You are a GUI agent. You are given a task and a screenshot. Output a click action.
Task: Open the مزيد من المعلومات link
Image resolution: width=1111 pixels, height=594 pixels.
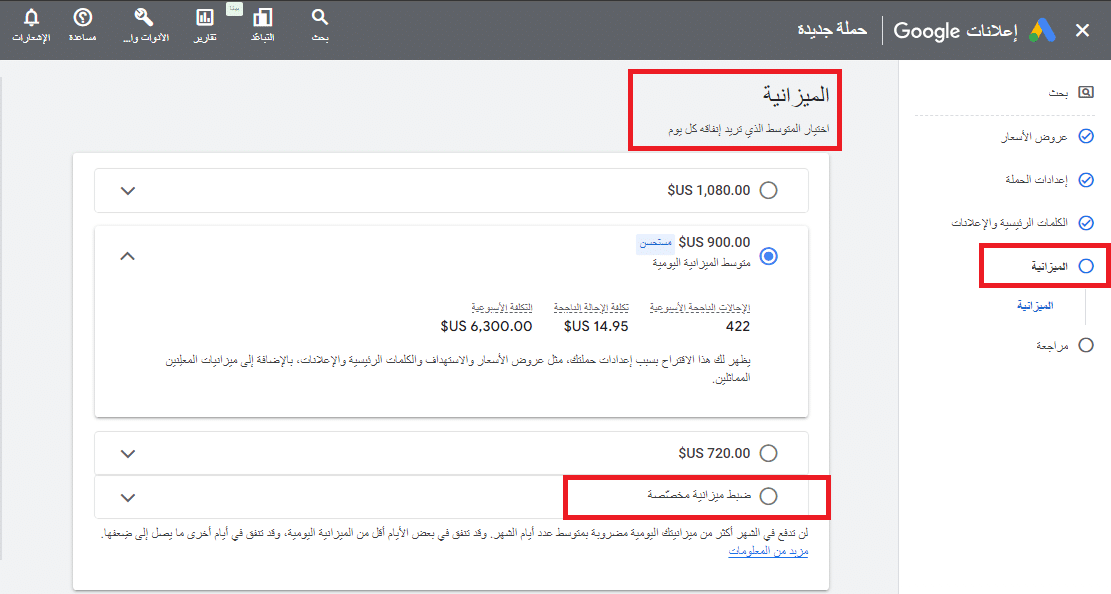(x=768, y=551)
